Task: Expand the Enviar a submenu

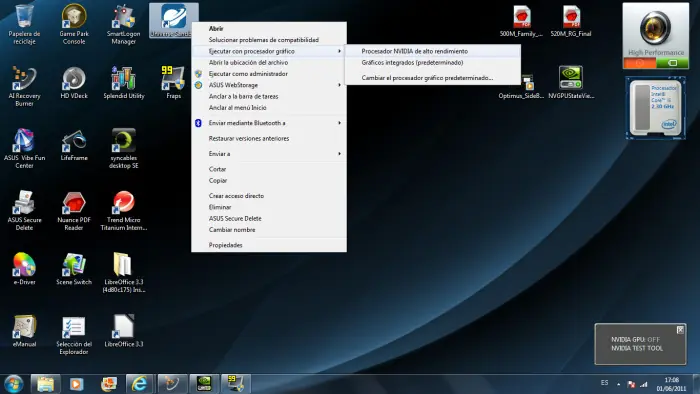Action: [x=269, y=153]
